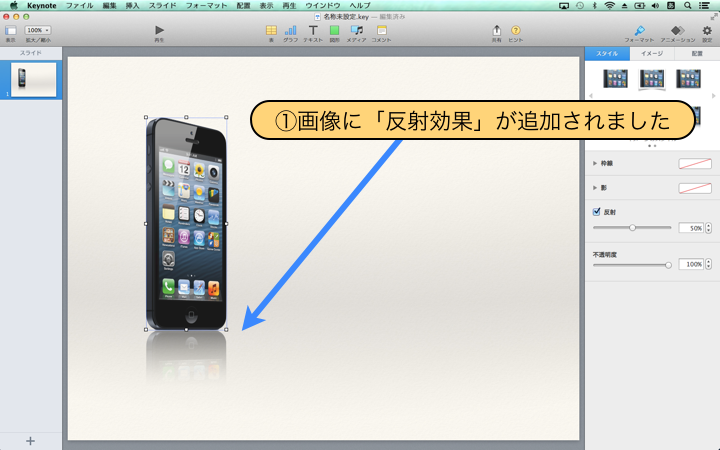The width and height of the screenshot is (720, 450).
Task: Insert a chart with the グラフ icon
Action: tap(290, 30)
